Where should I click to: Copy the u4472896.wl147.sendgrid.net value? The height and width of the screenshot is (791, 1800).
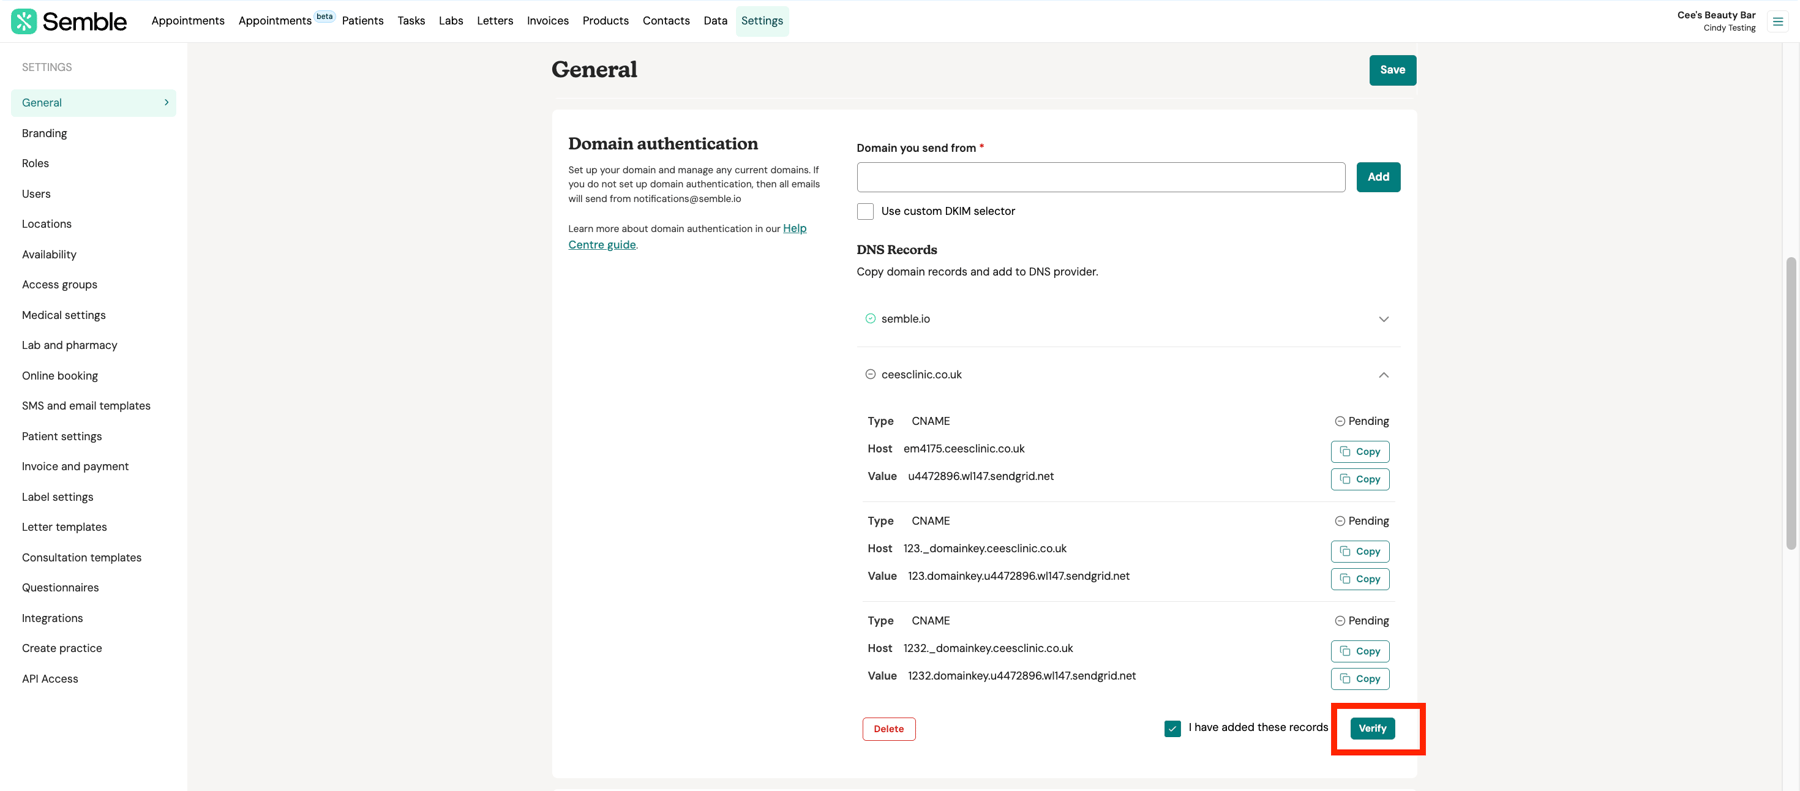[x=1360, y=479]
